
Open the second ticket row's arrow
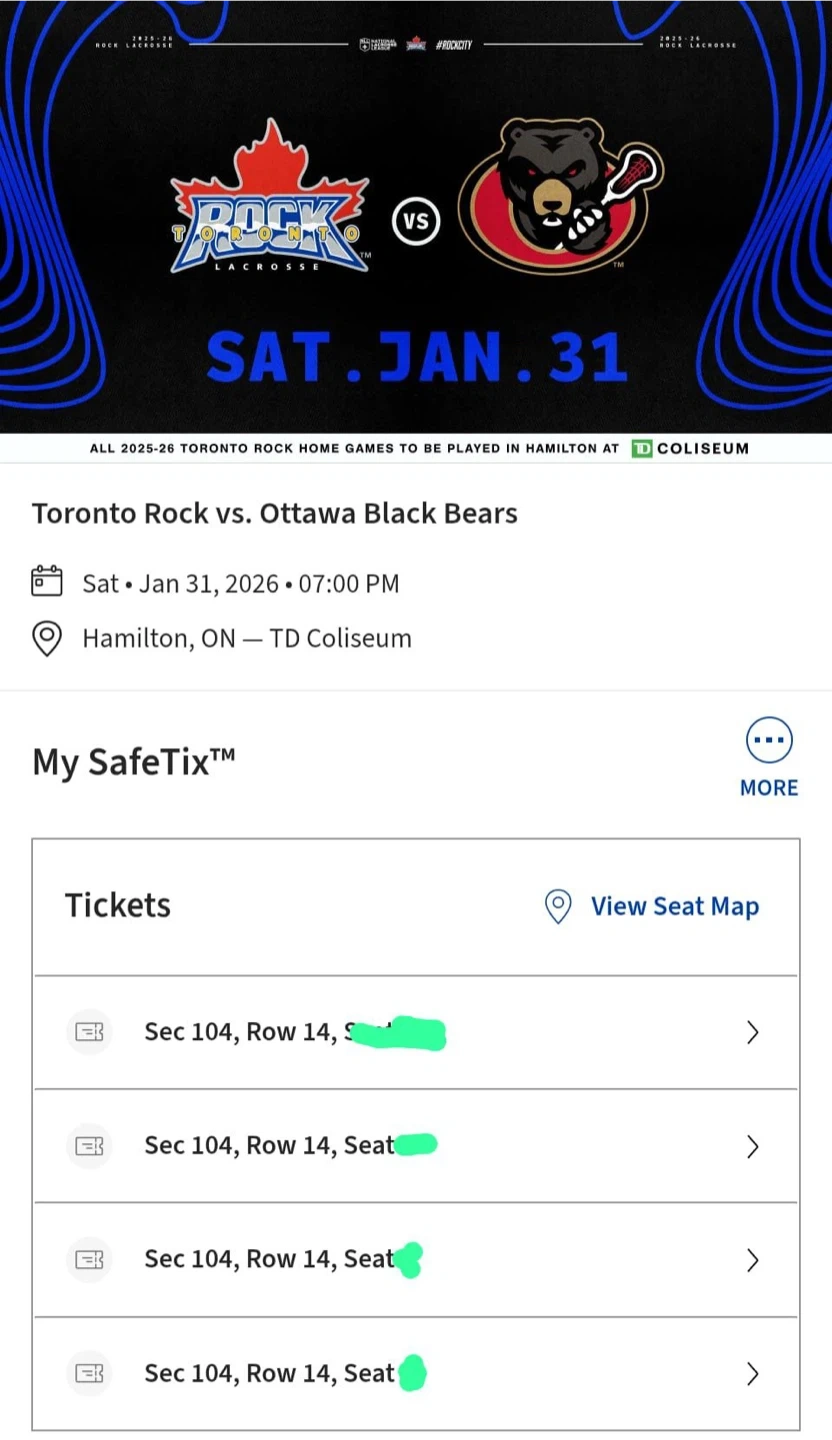click(x=753, y=1146)
